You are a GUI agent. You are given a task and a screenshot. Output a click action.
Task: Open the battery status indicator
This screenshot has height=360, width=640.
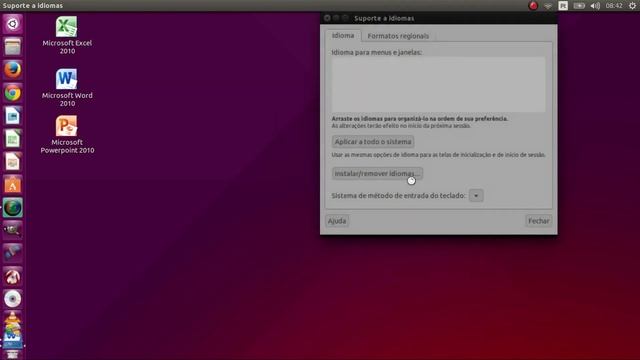tap(579, 6)
